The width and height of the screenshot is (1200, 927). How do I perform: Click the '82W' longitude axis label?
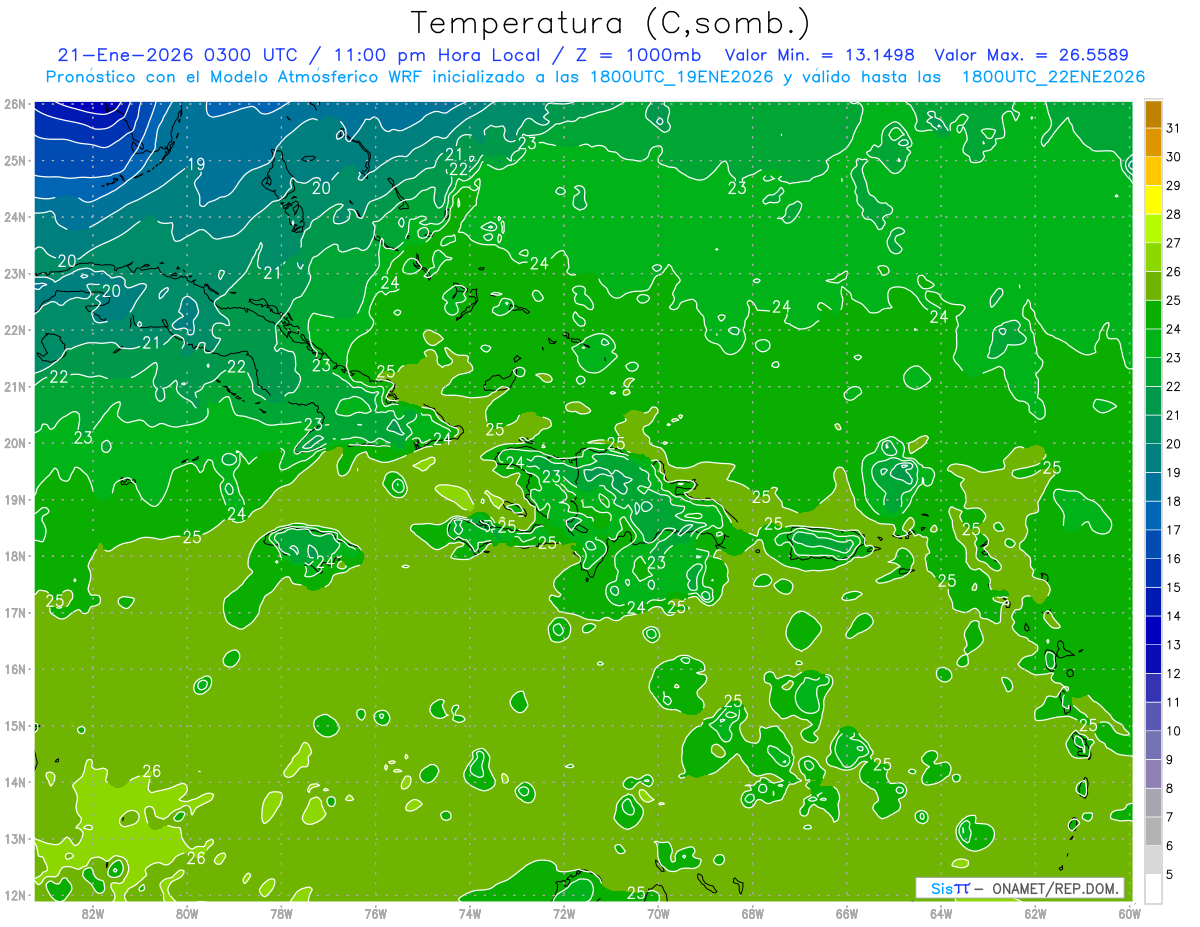coord(93,912)
